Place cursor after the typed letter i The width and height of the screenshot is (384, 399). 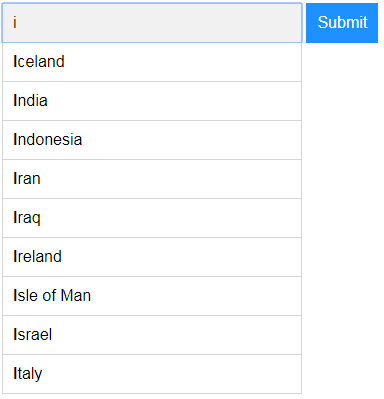[x=17, y=23]
